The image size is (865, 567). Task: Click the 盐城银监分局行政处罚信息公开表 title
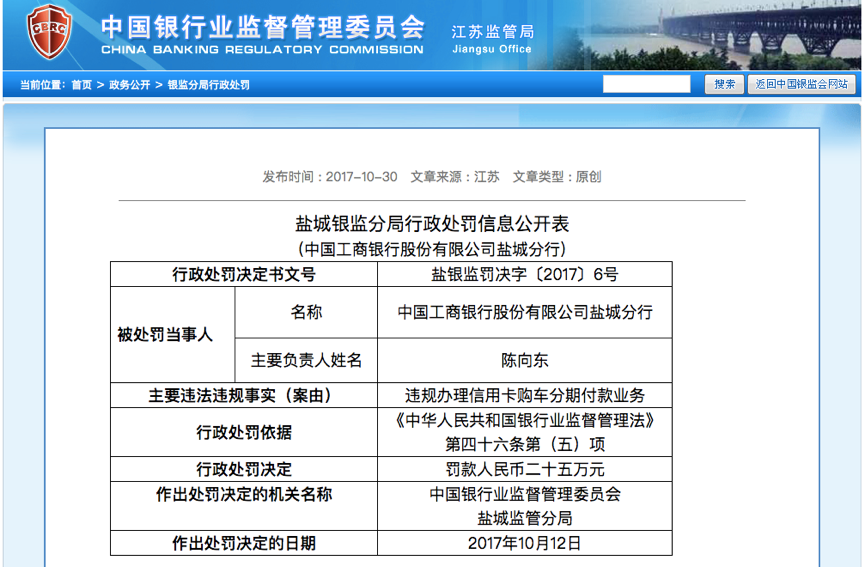coord(432,224)
